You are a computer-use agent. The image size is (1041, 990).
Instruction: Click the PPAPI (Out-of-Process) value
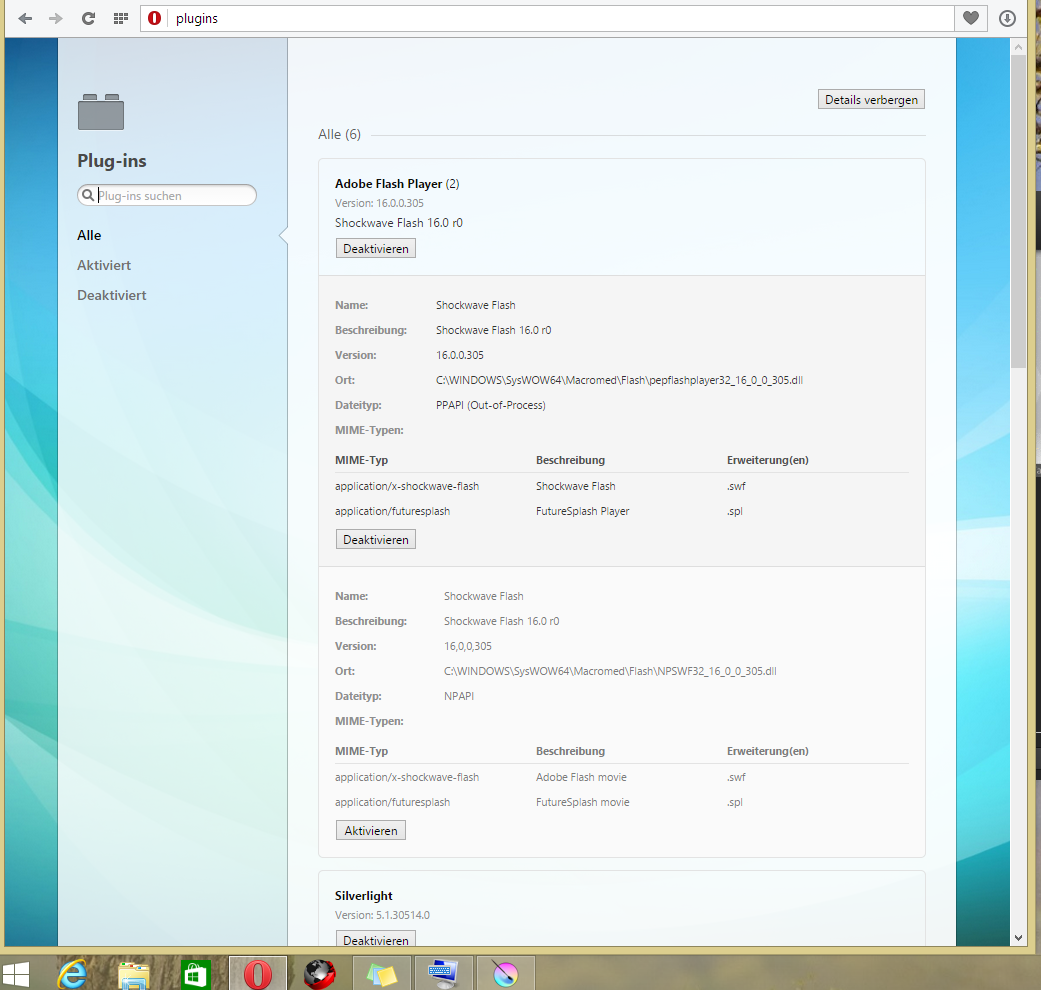click(x=491, y=405)
